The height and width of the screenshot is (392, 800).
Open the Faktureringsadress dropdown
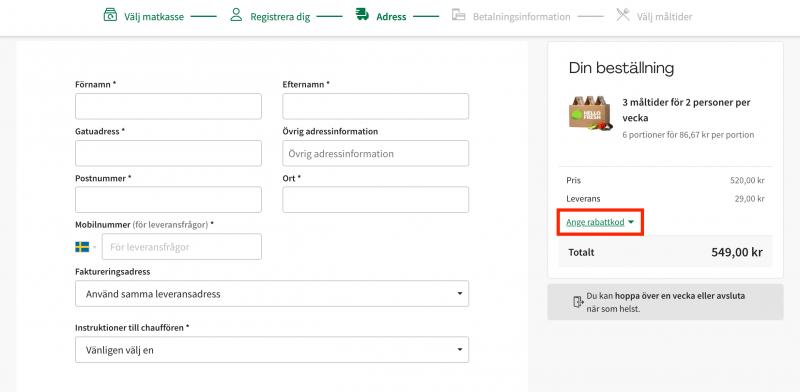click(x=272, y=293)
